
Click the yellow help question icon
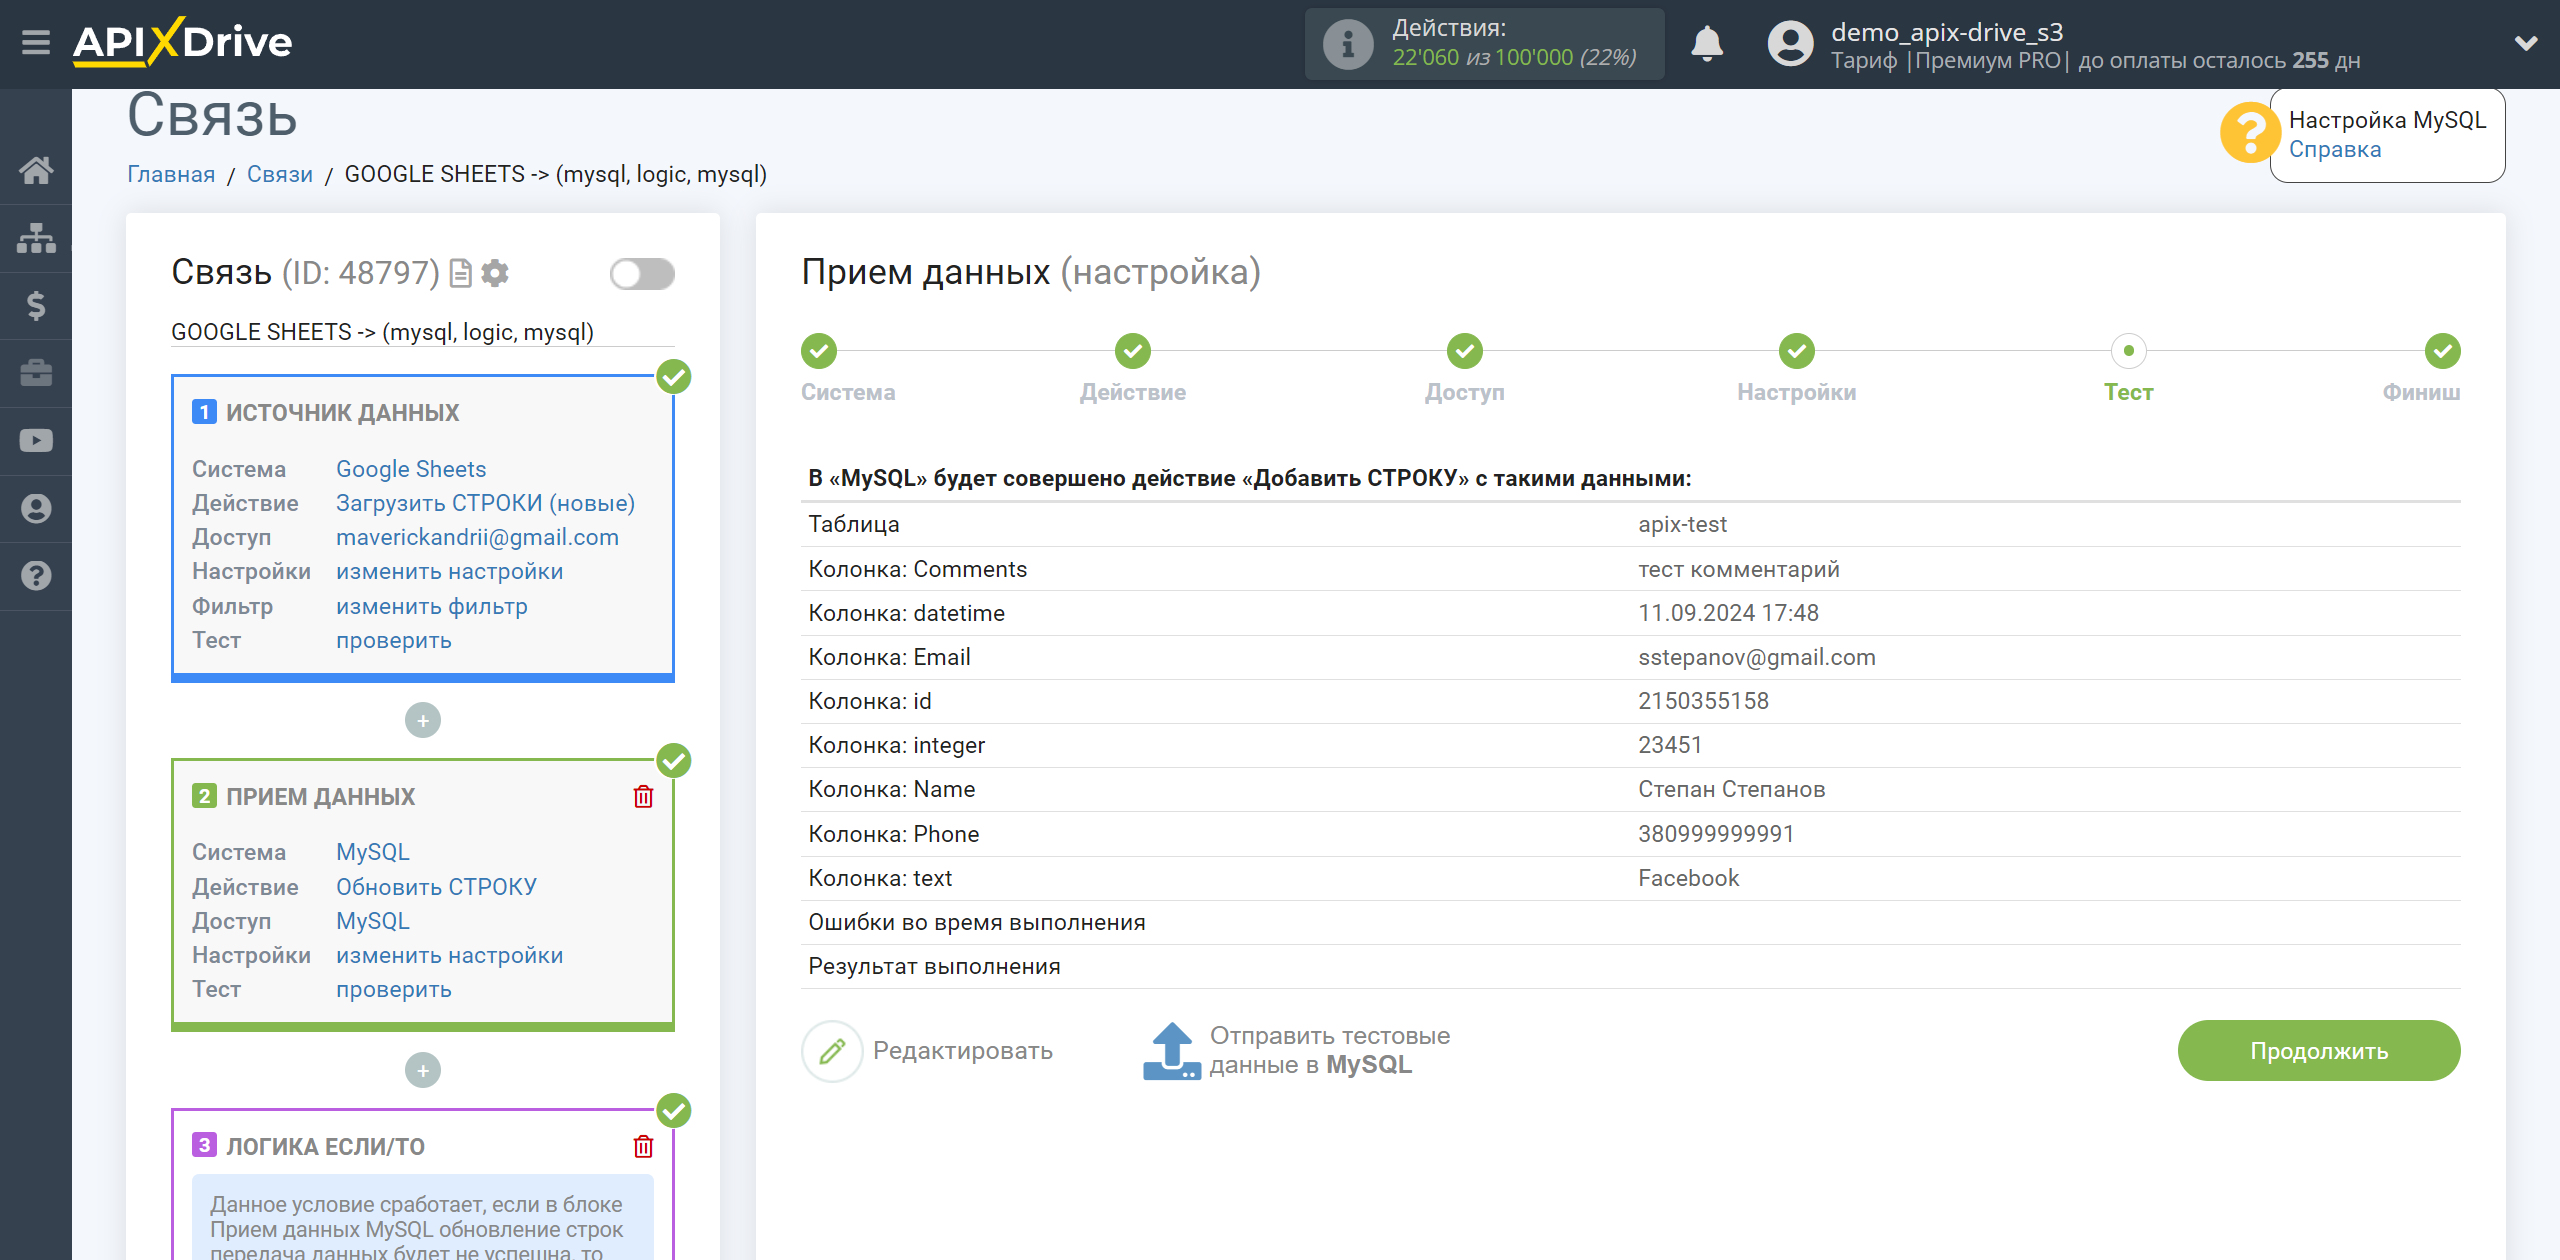click(x=2250, y=133)
